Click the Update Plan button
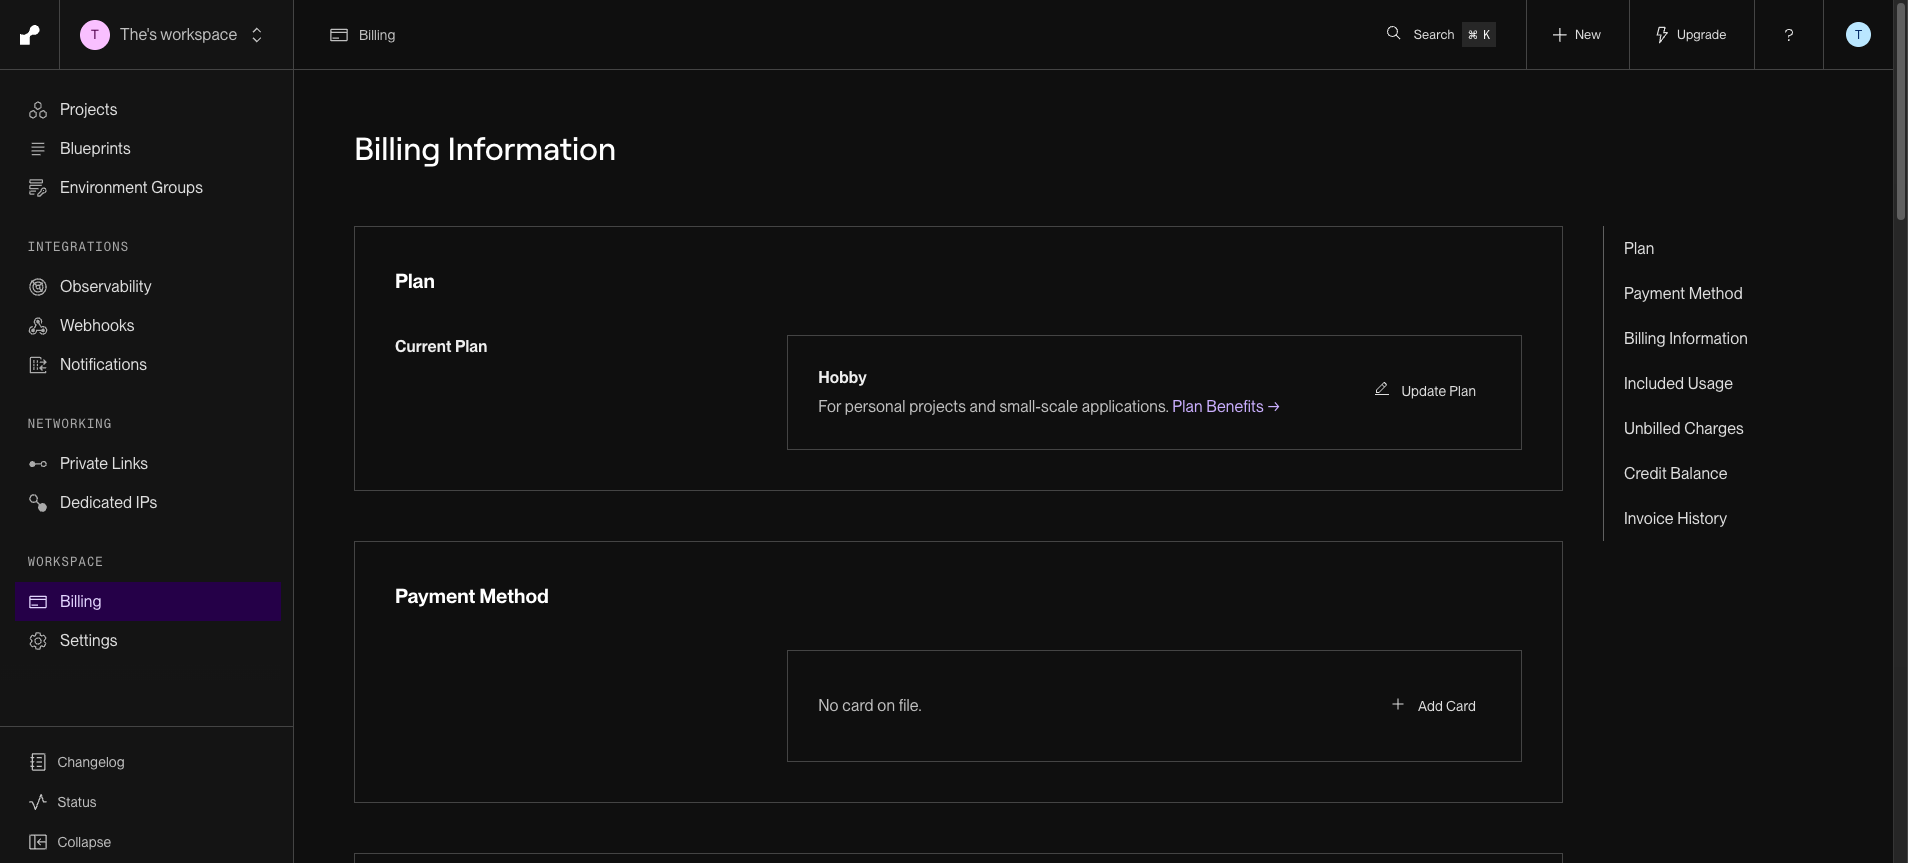Viewport: 1908px width, 863px height. pyautogui.click(x=1425, y=391)
